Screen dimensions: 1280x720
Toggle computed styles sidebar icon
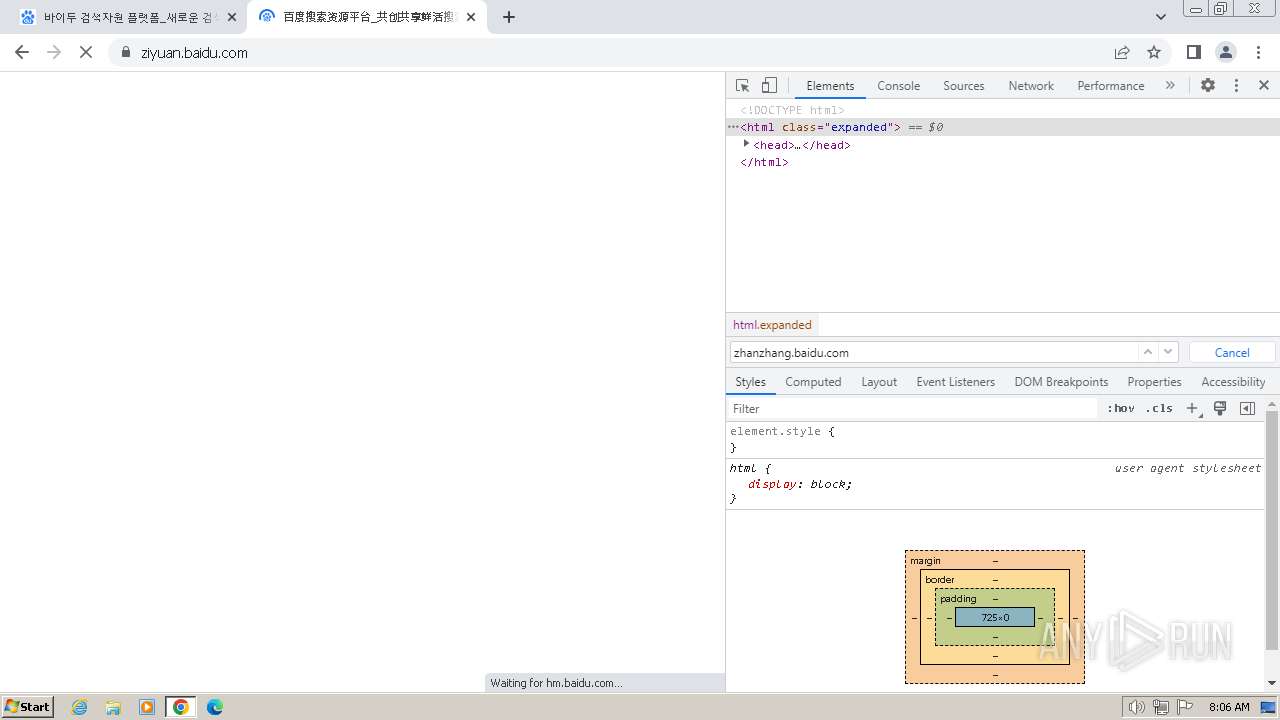point(1247,408)
